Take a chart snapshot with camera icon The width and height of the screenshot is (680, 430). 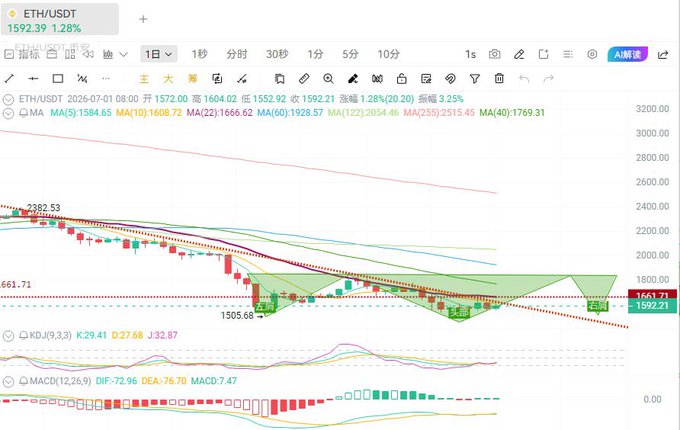pyautogui.click(x=494, y=54)
